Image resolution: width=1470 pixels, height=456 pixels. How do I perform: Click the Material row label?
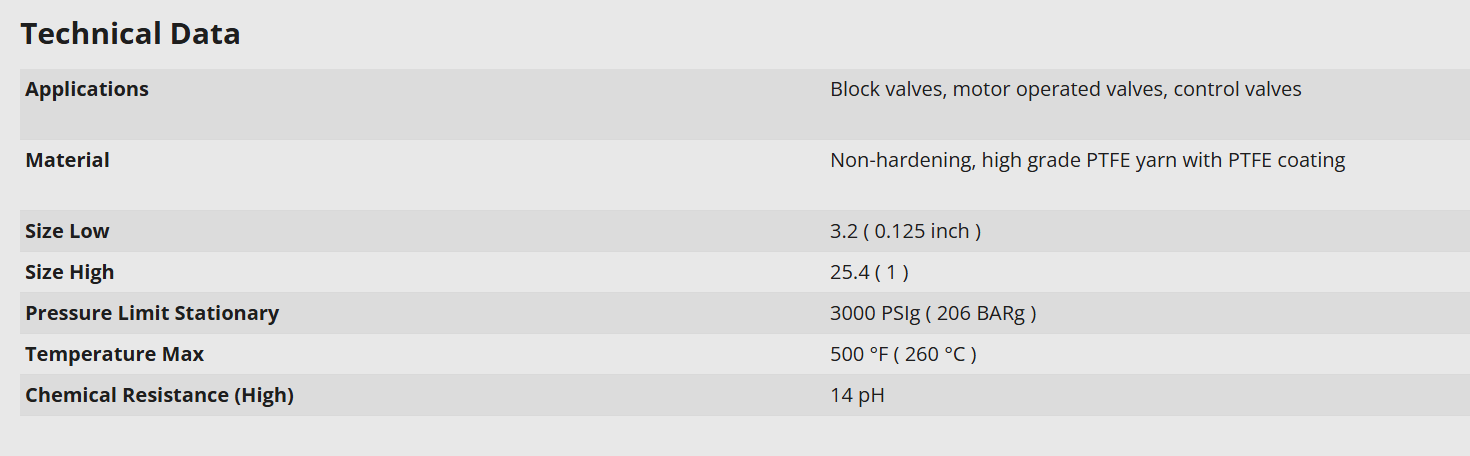[67, 160]
